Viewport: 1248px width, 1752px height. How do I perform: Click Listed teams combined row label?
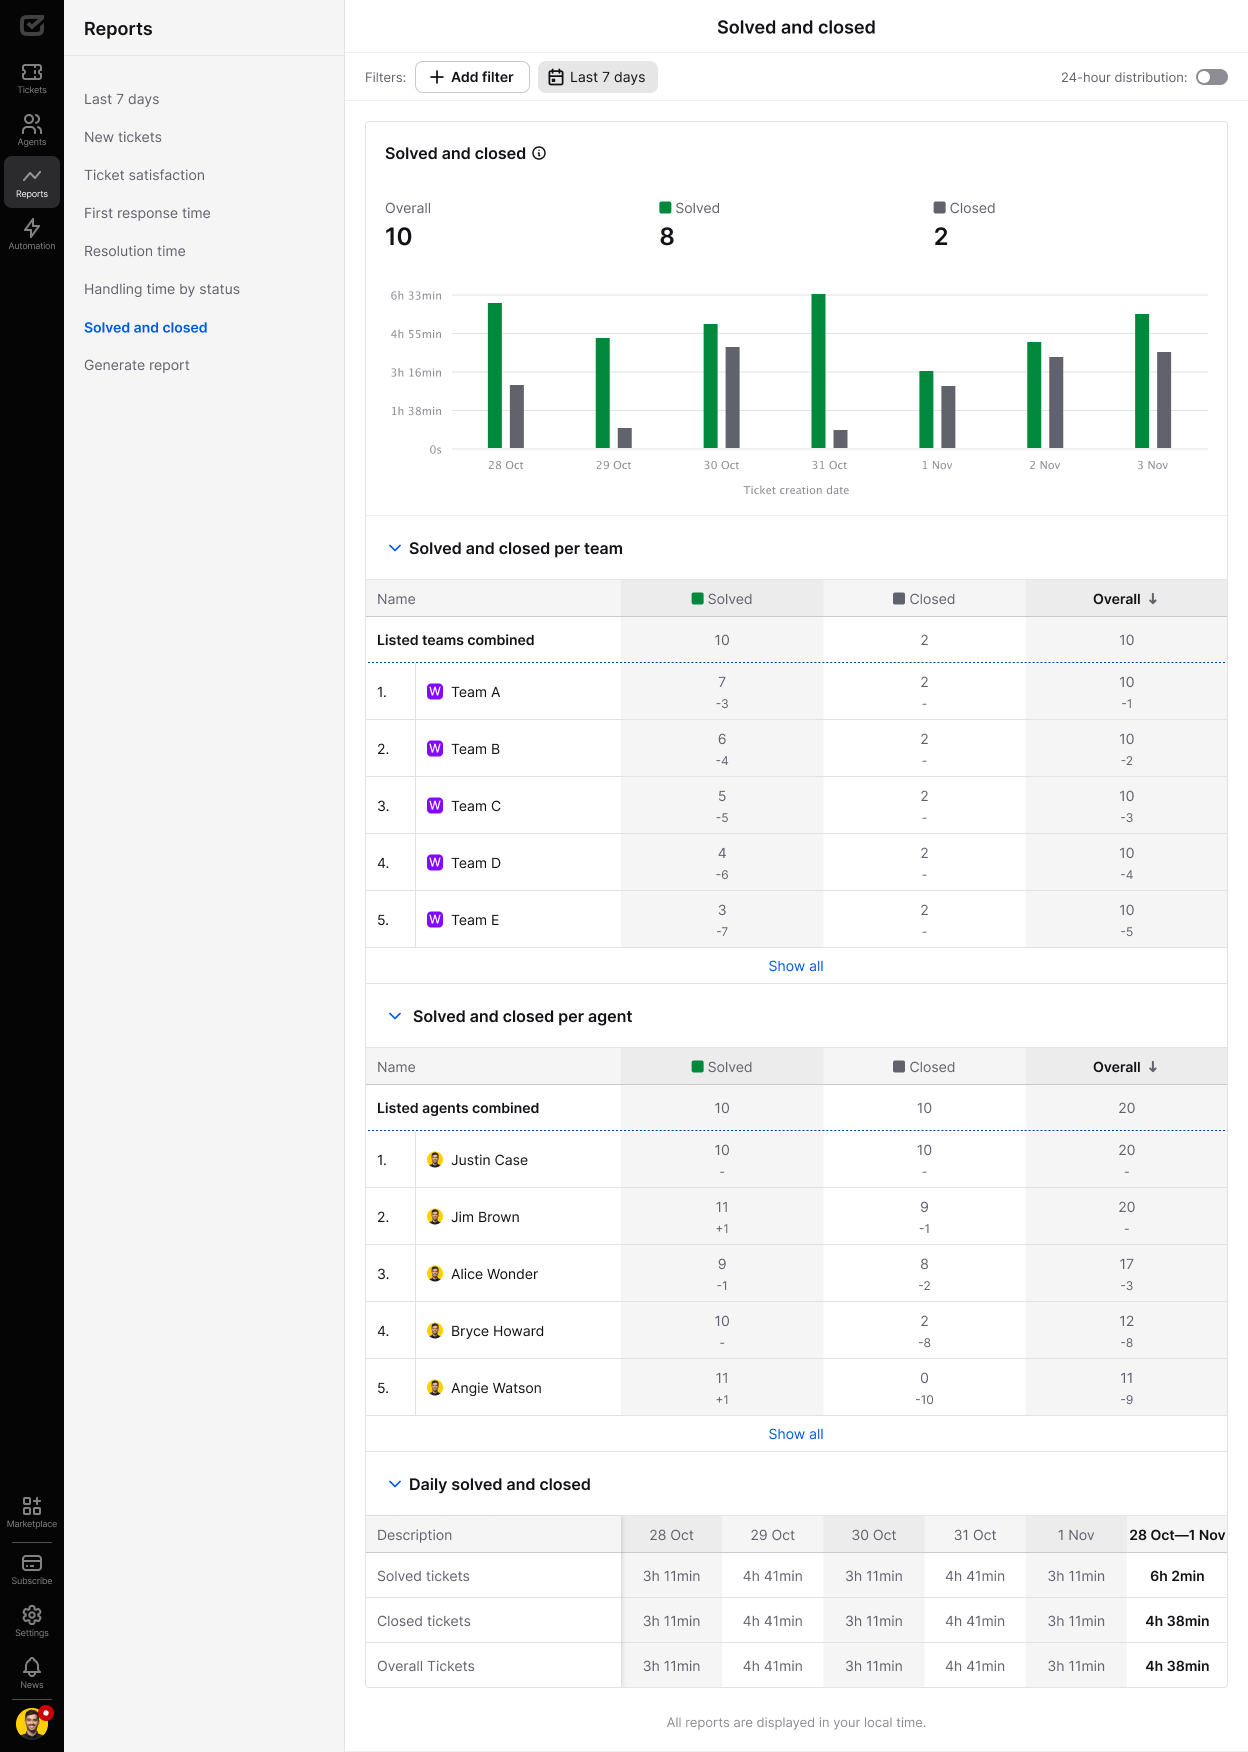click(x=456, y=640)
